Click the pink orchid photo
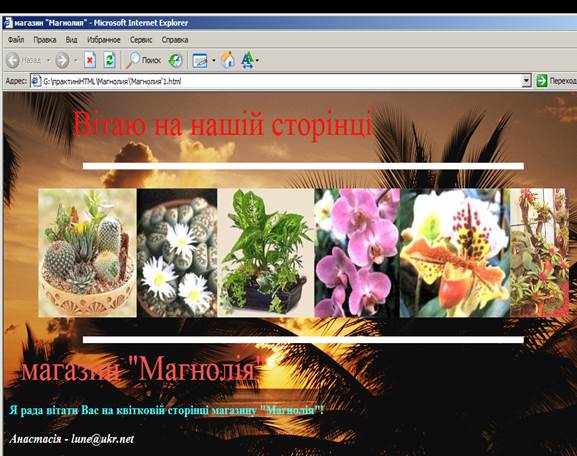This screenshot has height=456, width=577. pos(357,253)
